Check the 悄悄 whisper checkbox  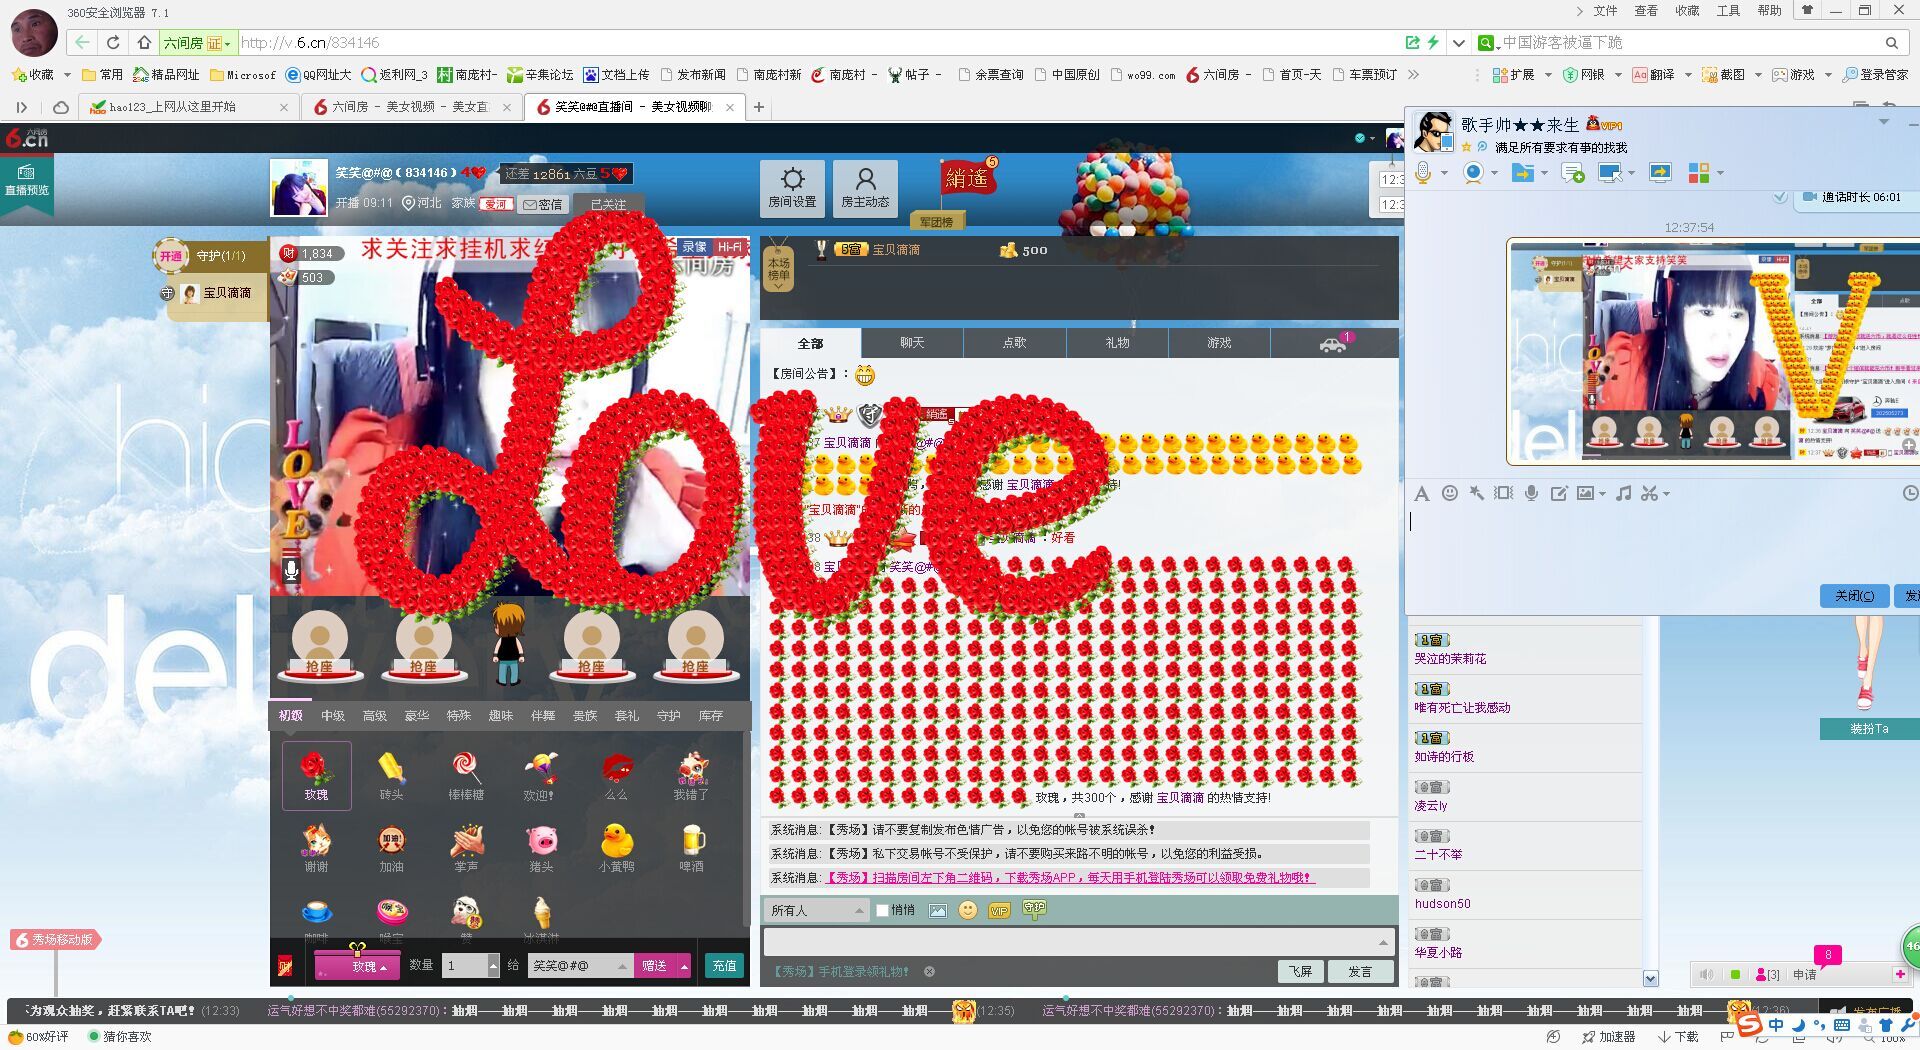click(882, 910)
